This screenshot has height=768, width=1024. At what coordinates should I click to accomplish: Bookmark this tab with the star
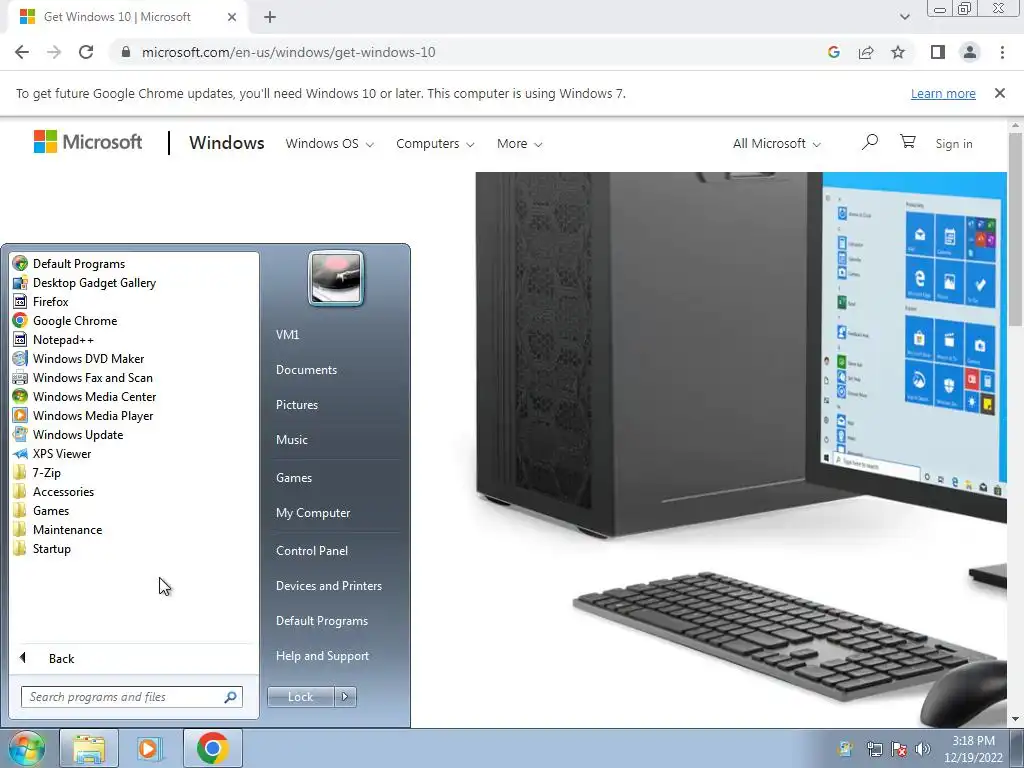898,52
